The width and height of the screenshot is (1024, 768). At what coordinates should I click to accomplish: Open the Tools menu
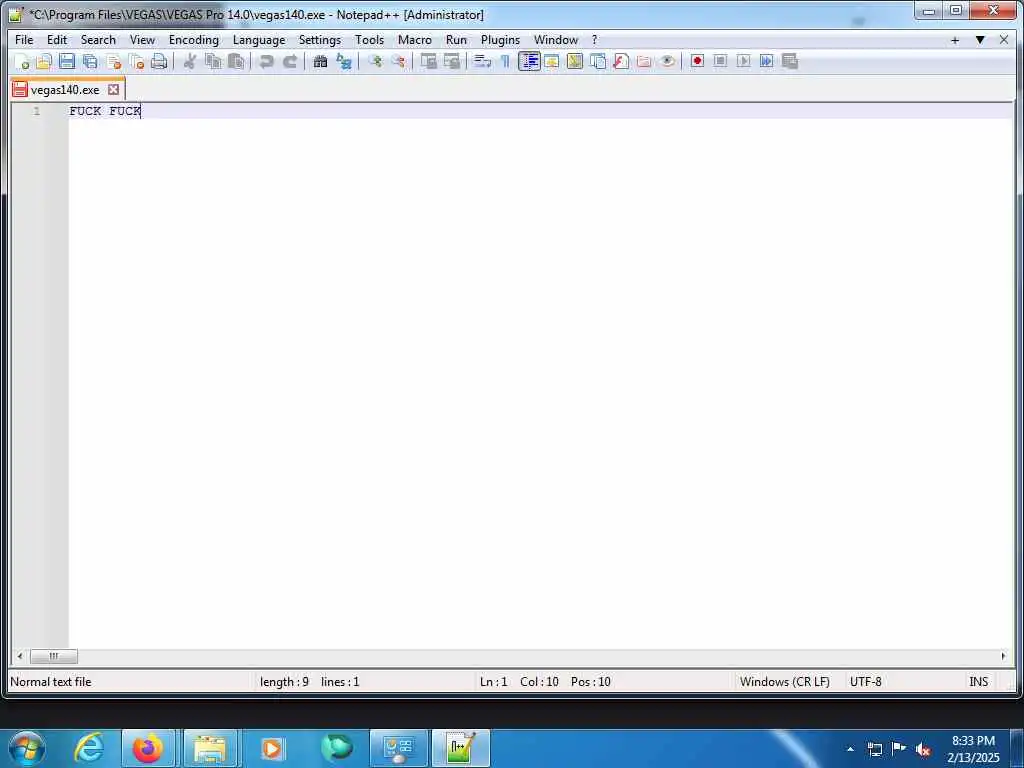click(x=370, y=40)
